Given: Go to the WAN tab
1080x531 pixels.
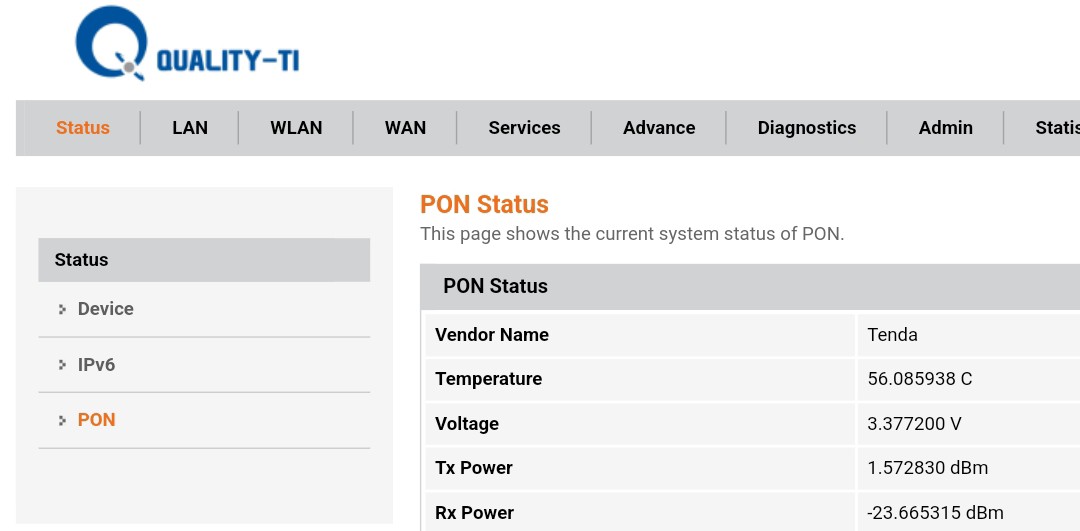Looking at the screenshot, I should pos(405,128).
